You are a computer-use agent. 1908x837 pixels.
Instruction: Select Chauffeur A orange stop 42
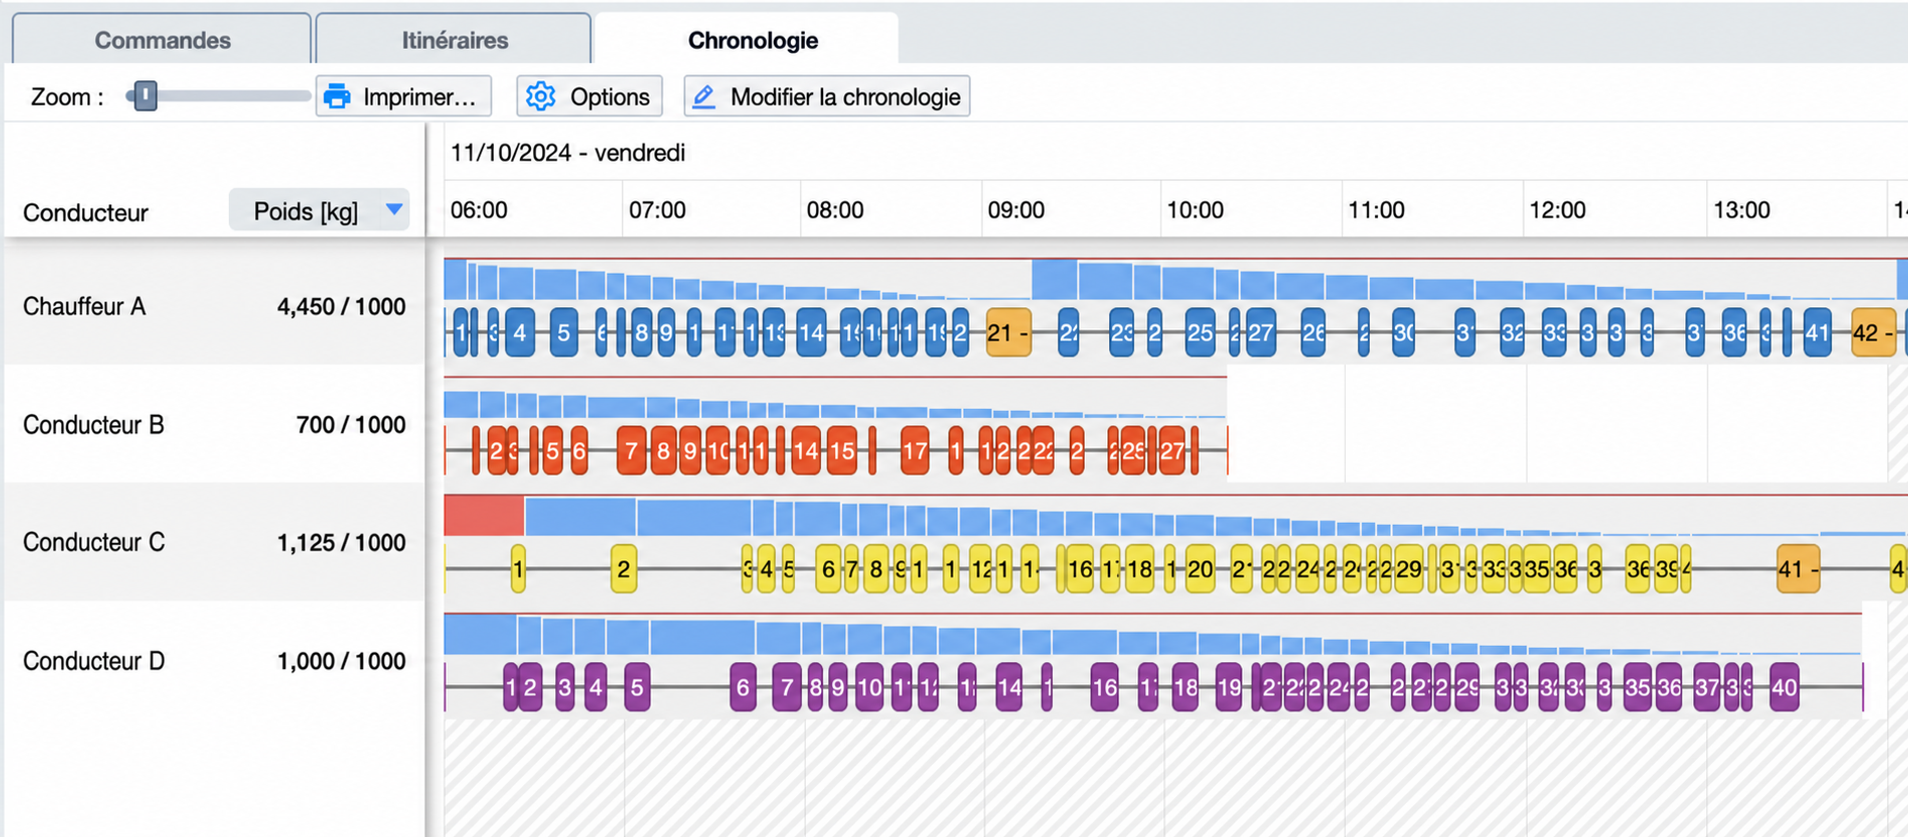(x=1873, y=332)
